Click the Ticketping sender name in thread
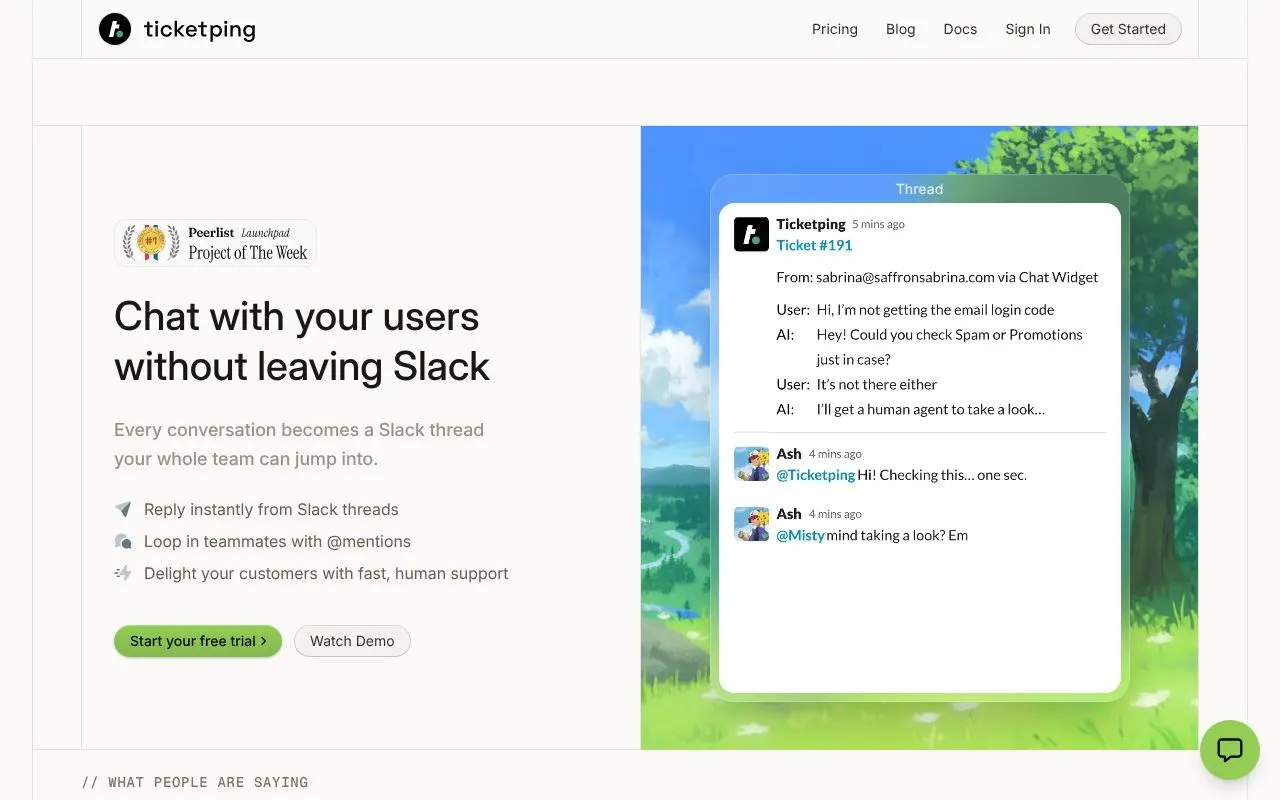The image size is (1280, 800). point(811,224)
